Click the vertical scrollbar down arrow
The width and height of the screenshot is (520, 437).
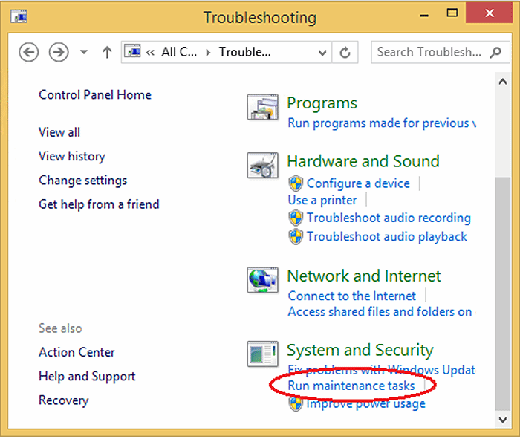click(503, 419)
